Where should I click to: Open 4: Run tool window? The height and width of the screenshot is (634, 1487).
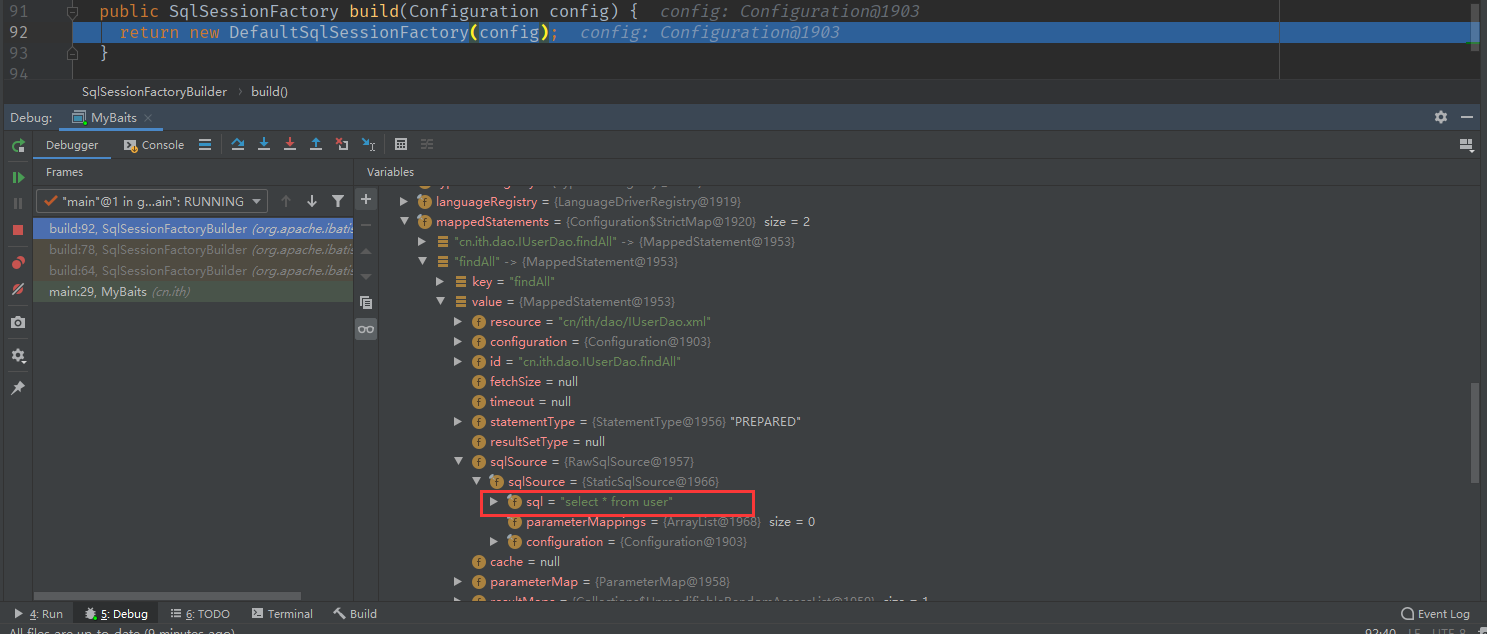coord(39,614)
